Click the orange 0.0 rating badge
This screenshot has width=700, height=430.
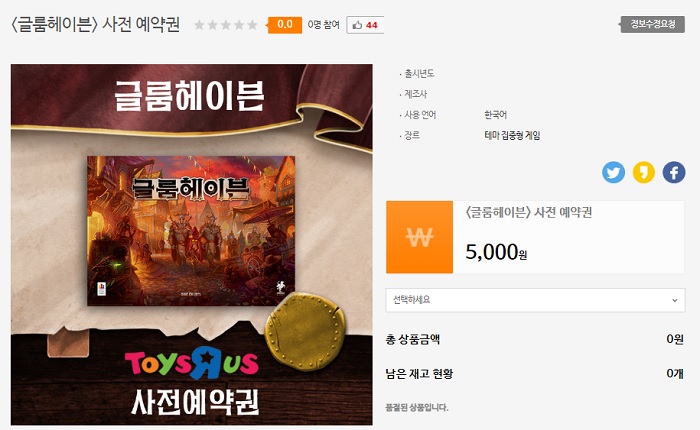click(285, 25)
